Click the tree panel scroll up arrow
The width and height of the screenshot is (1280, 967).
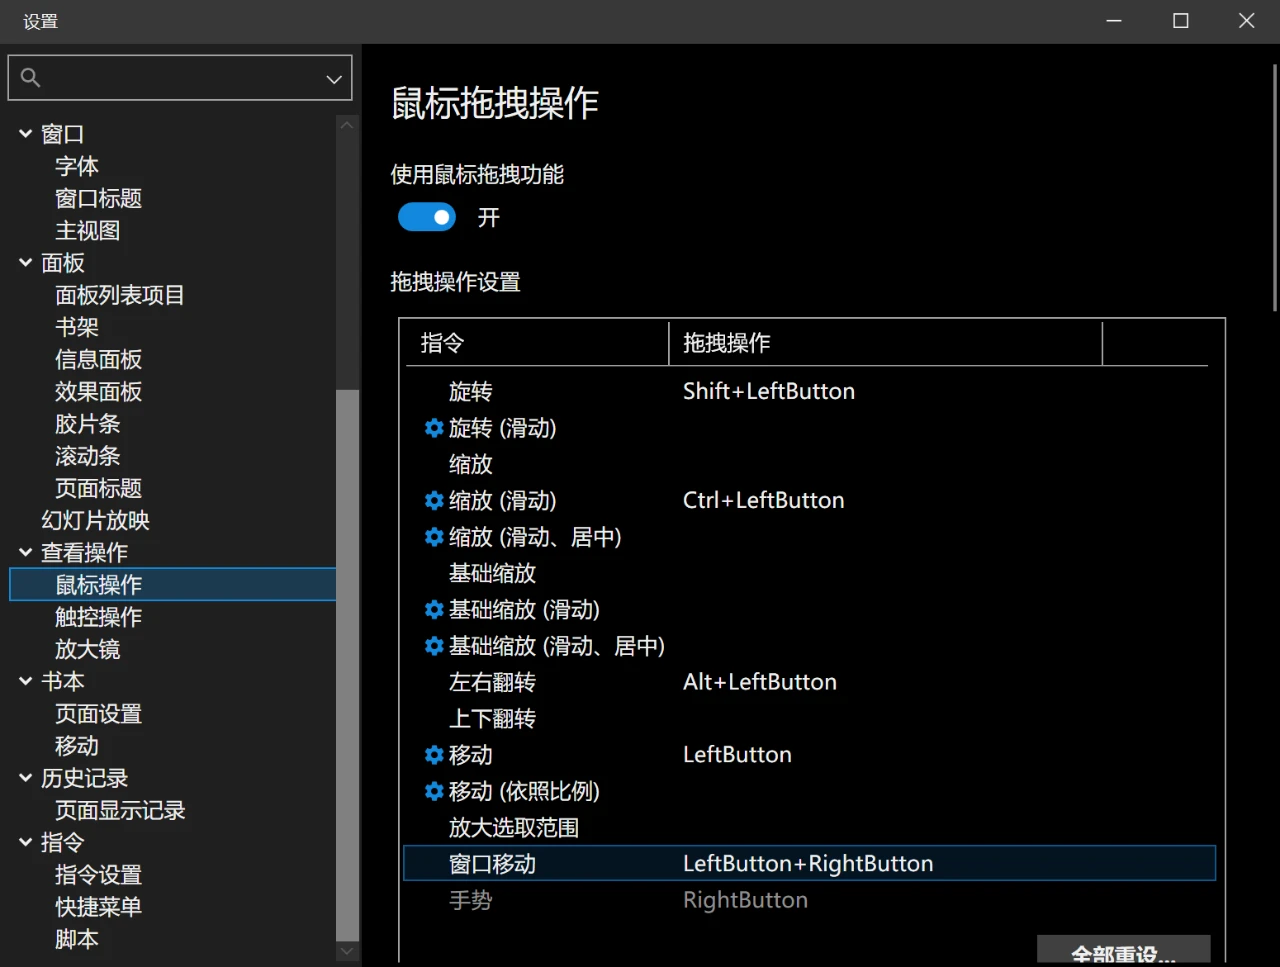tap(347, 125)
